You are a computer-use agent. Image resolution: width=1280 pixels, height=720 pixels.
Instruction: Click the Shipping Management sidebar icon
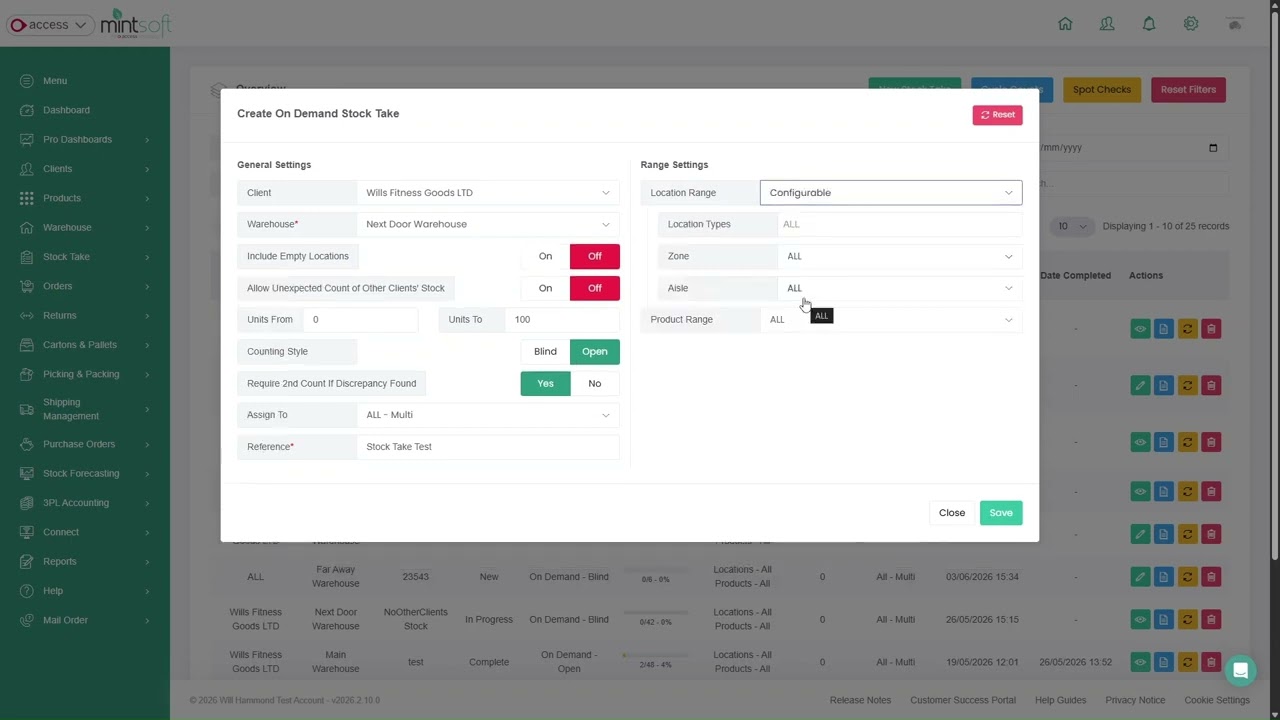click(x=26, y=409)
